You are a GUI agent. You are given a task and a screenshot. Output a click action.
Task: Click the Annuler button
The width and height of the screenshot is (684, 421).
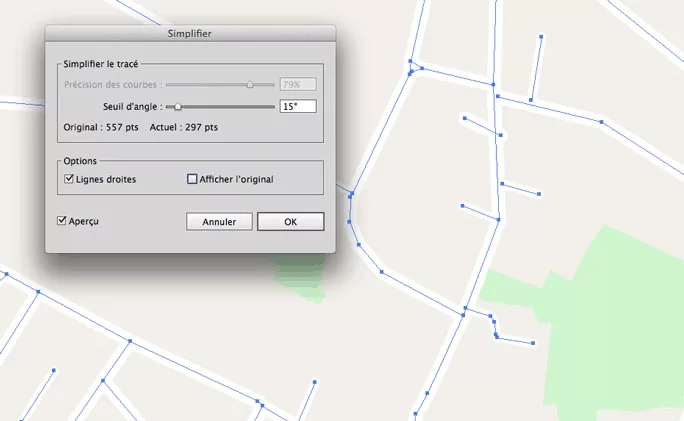tap(219, 222)
